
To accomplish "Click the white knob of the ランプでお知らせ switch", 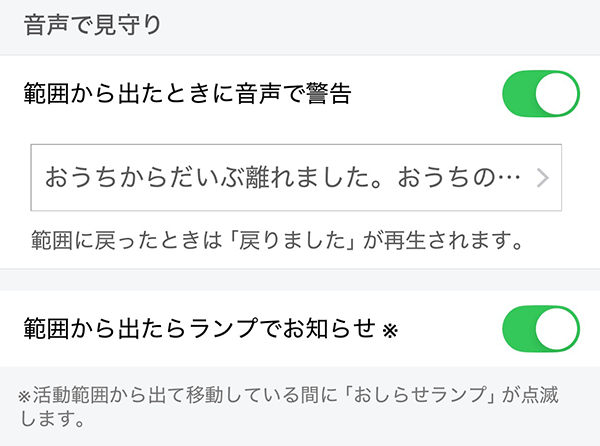I will [558, 327].
